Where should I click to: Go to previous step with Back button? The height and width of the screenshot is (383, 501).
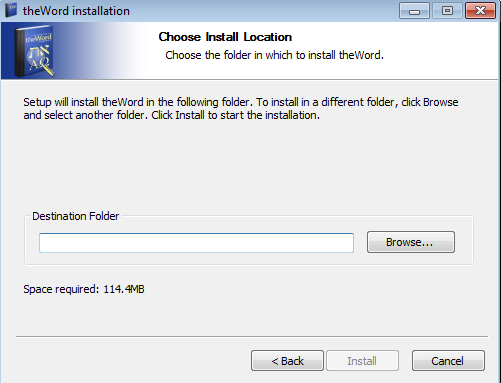[x=287, y=361]
